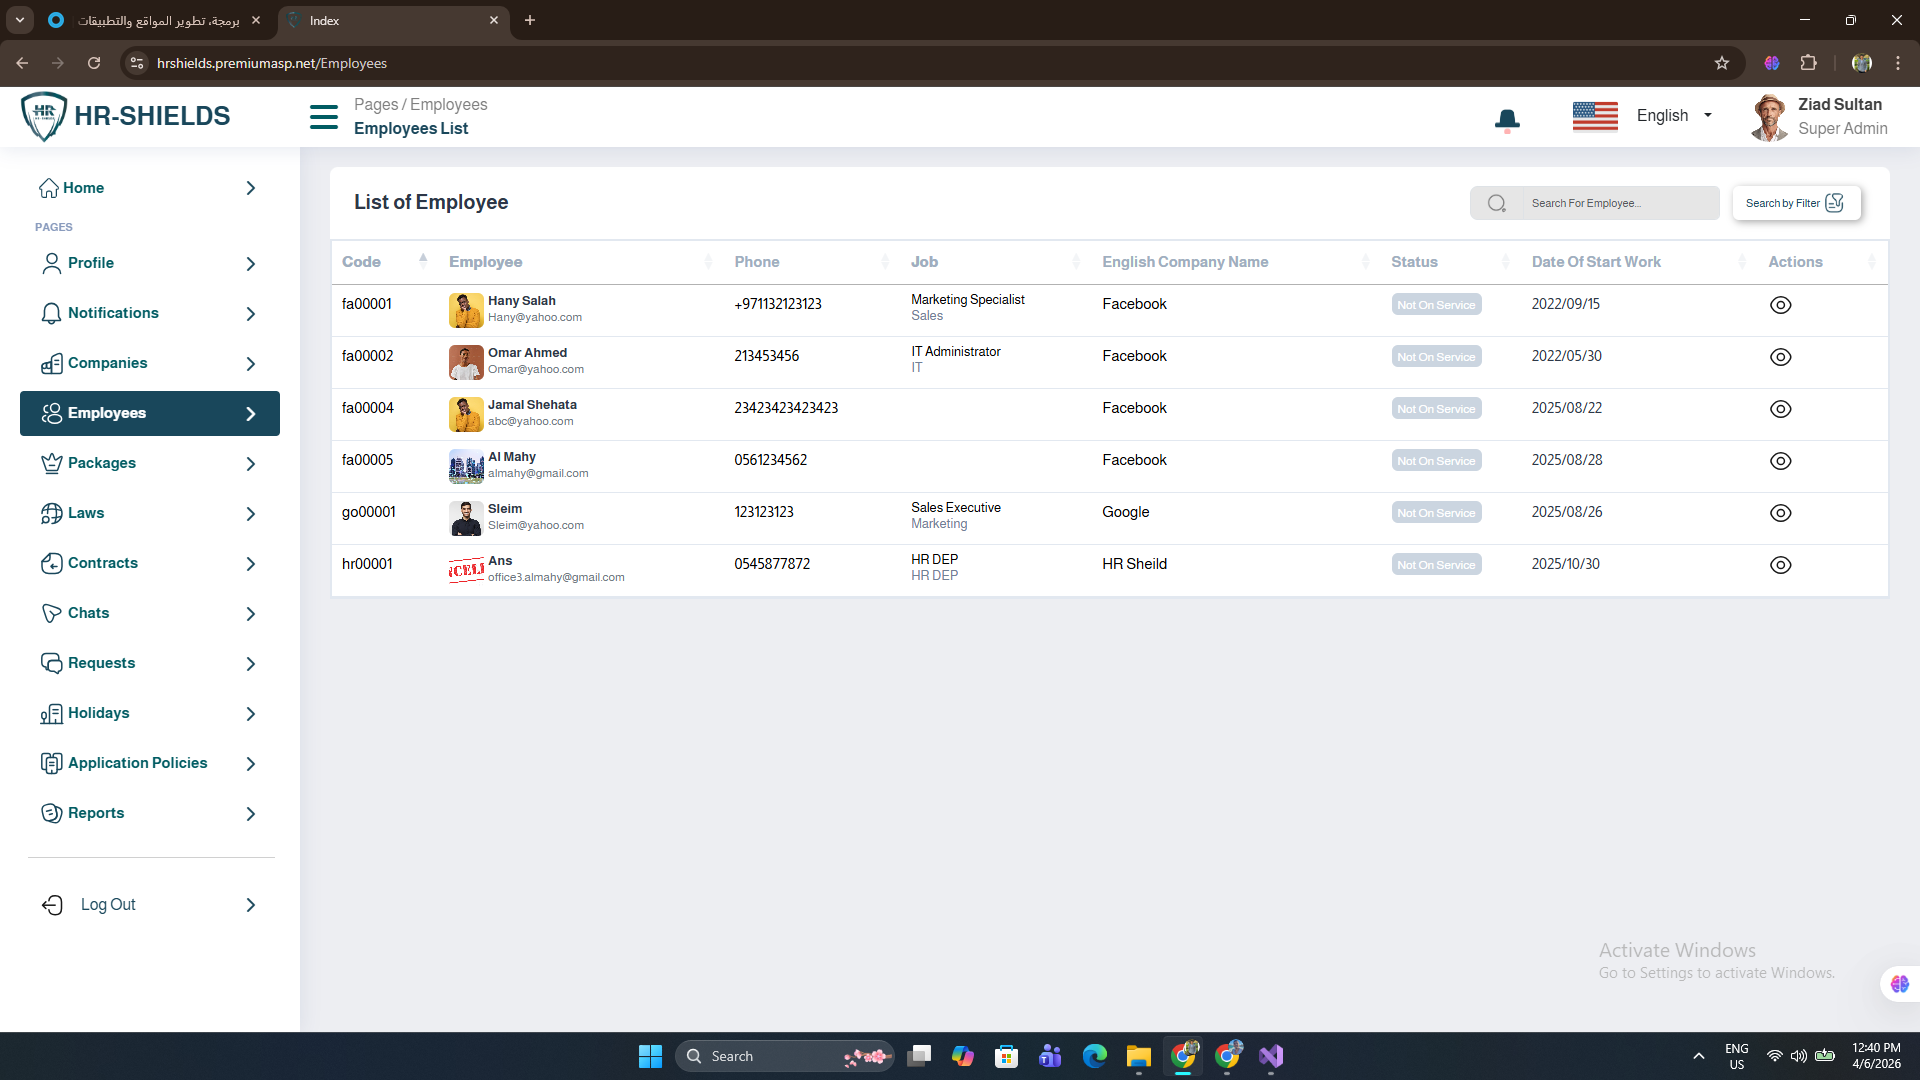Click the HR-SHIELDS shield logo
Image resolution: width=1920 pixels, height=1080 pixels.
[x=44, y=116]
